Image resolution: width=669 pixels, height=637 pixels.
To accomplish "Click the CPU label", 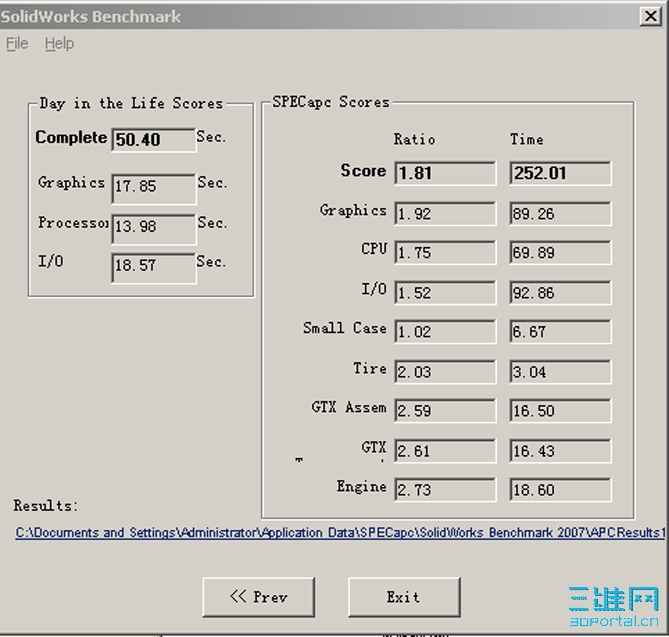I will pos(374,248).
